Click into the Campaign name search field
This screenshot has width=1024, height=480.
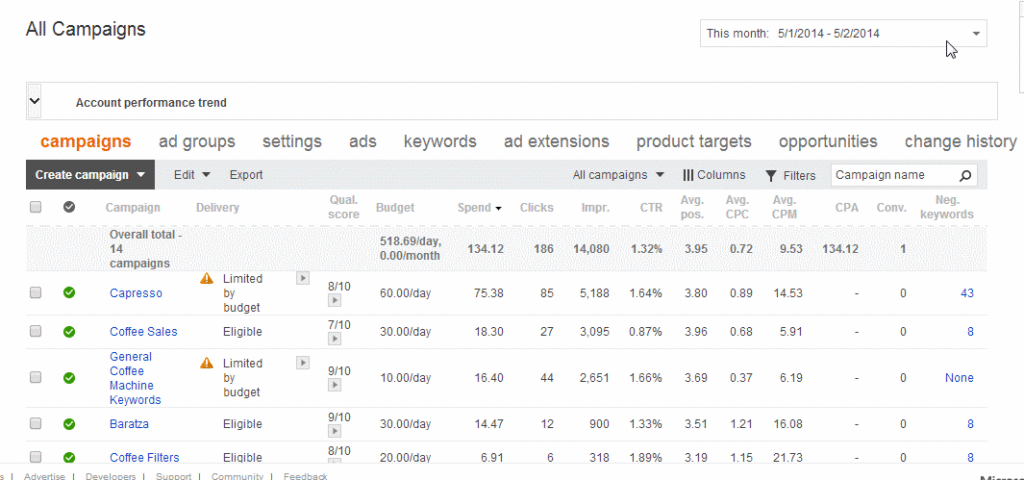point(892,175)
